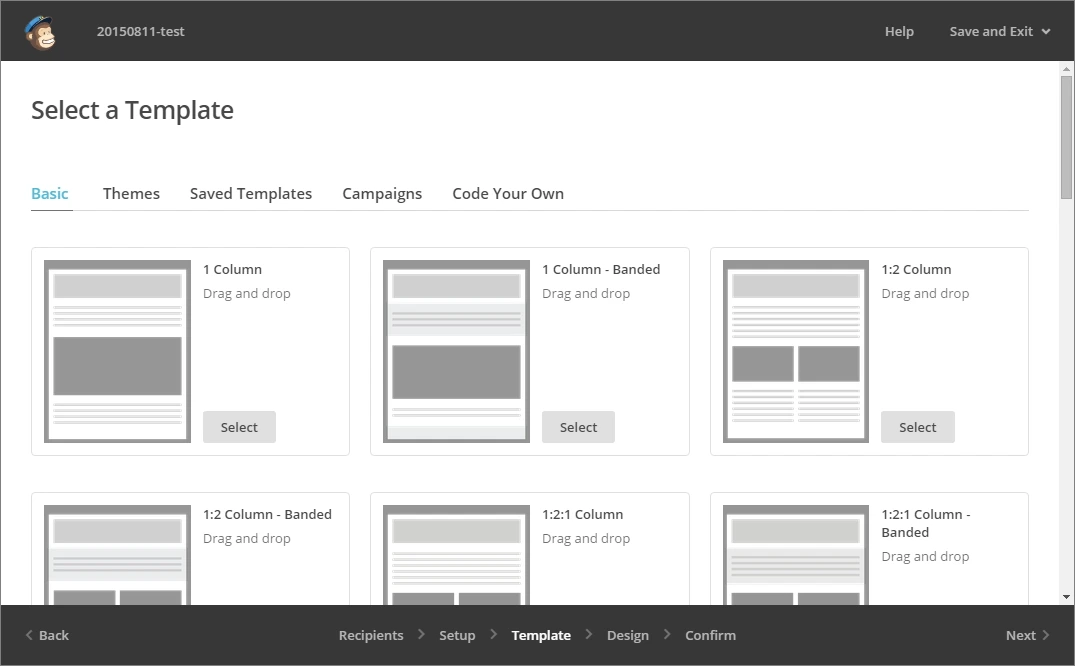This screenshot has width=1075, height=666.
Task: Go to the Design step
Action: [x=627, y=635]
